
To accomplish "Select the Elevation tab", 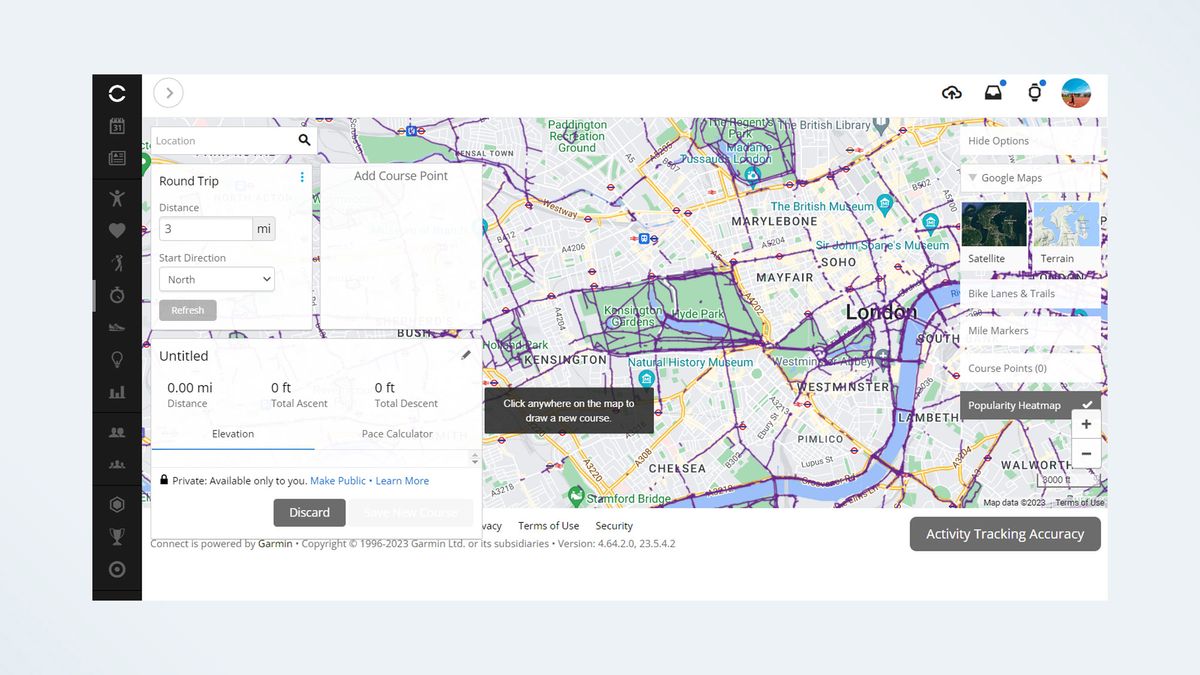I will [x=233, y=433].
